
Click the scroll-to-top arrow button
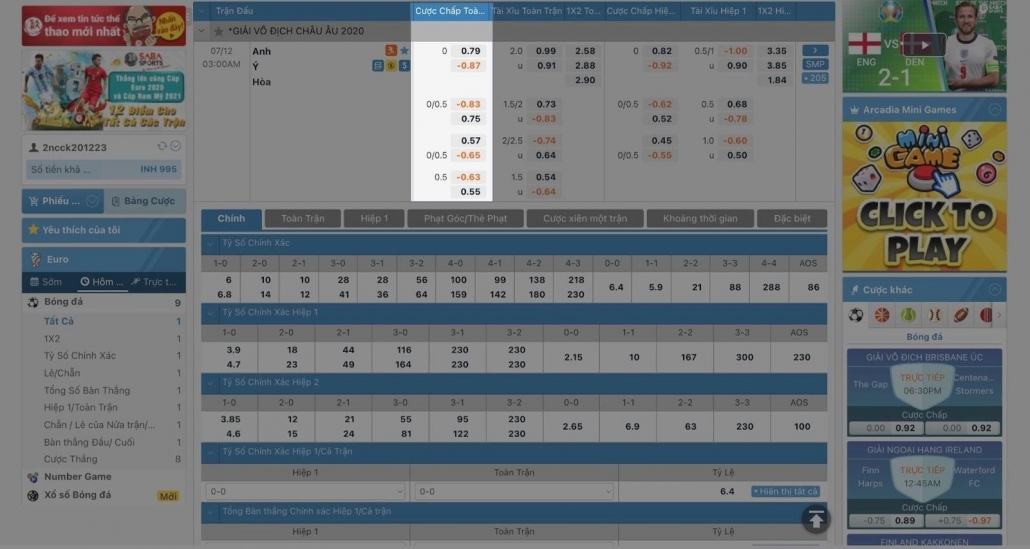(816, 519)
